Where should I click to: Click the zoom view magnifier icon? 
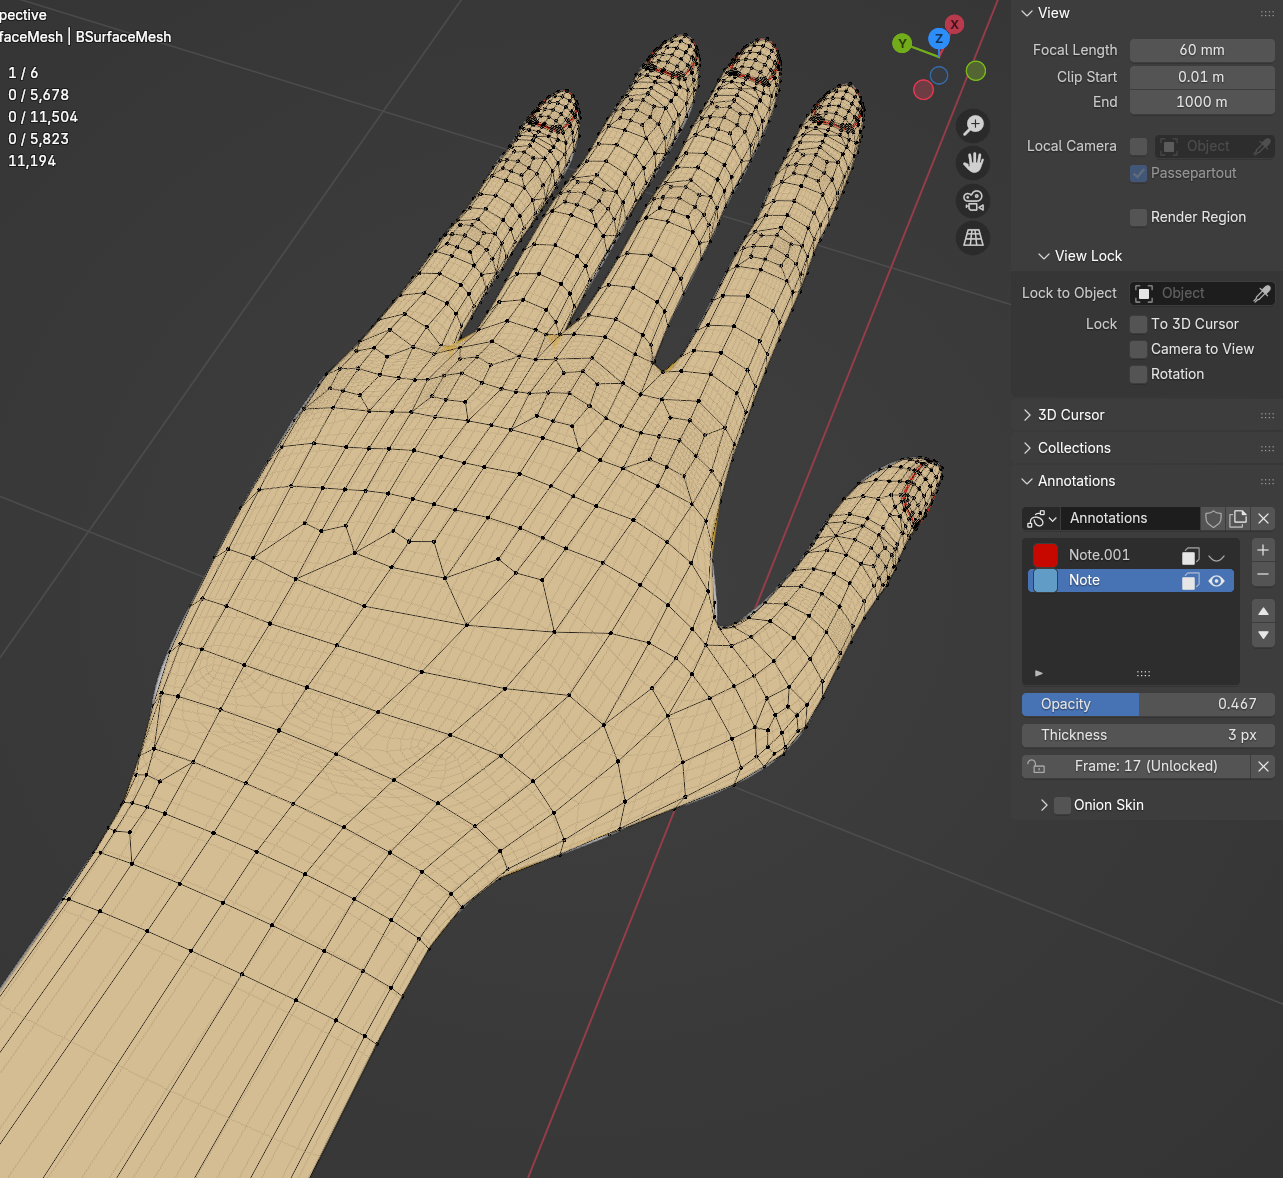[x=973, y=125]
